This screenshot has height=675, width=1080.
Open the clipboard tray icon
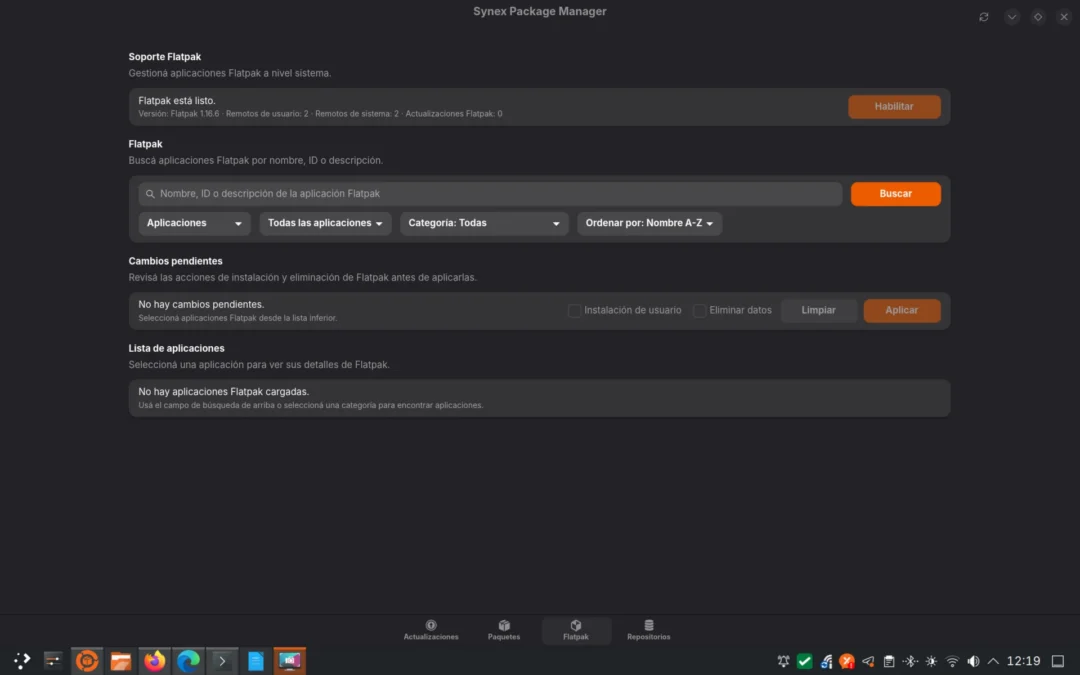click(x=889, y=661)
